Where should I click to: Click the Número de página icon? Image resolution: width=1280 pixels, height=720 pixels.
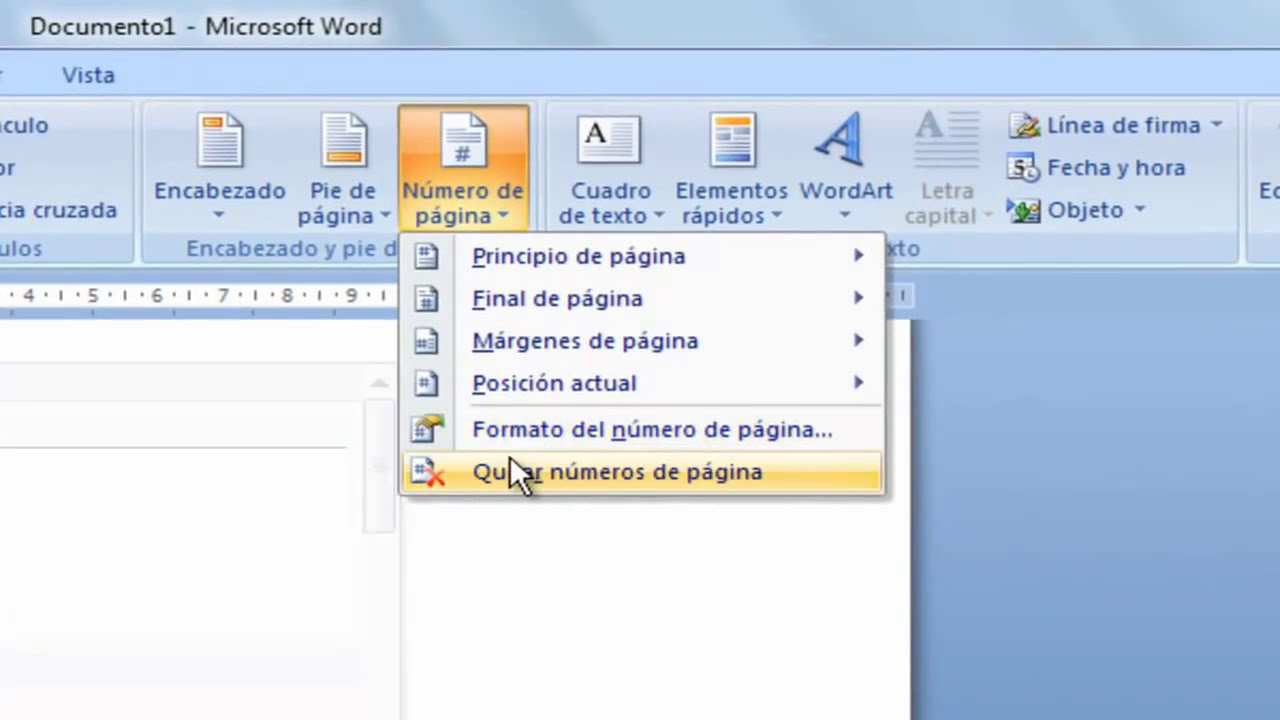pyautogui.click(x=463, y=140)
